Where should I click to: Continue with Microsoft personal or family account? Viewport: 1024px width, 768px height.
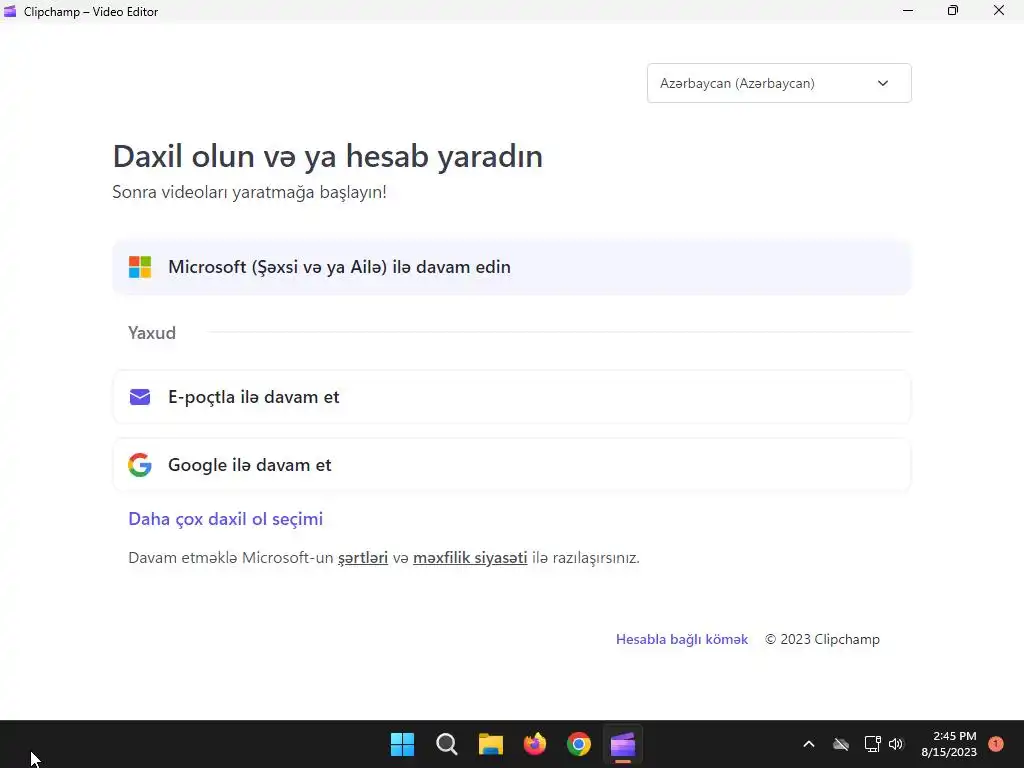point(511,267)
